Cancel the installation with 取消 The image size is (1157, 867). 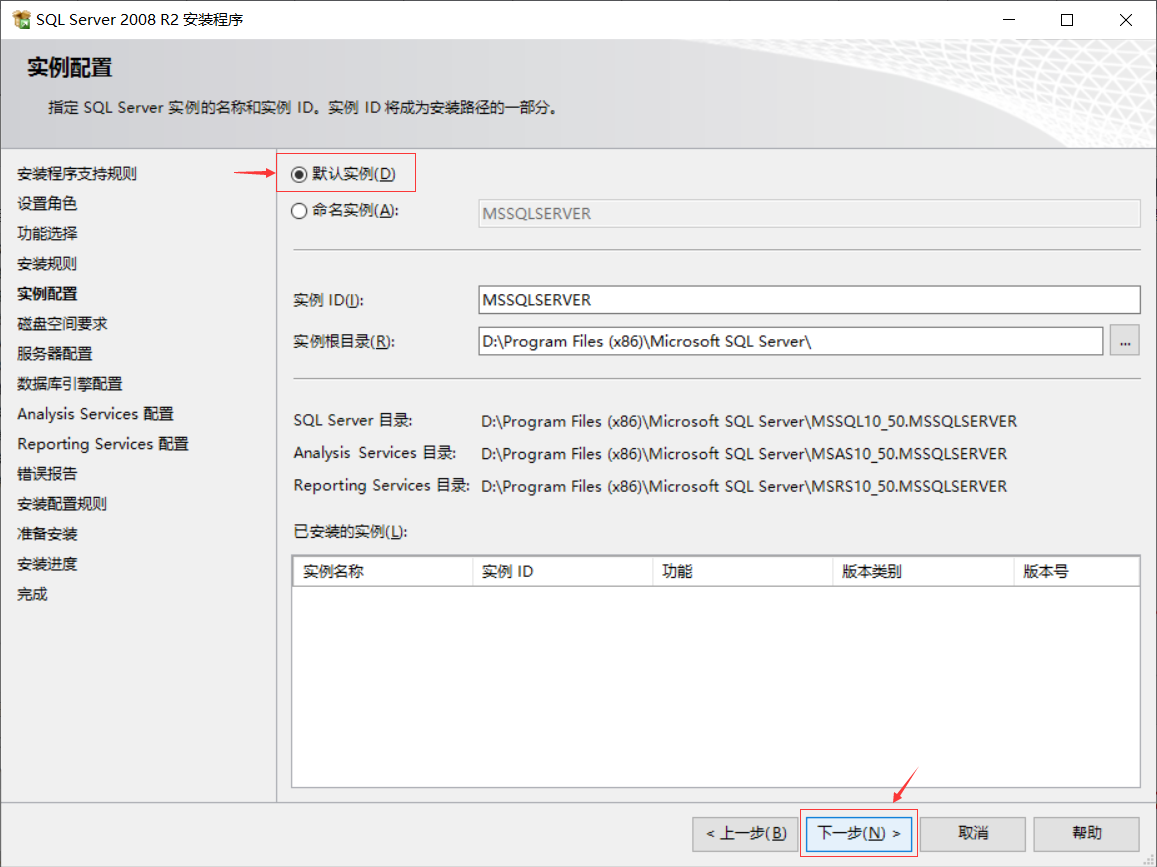coord(973,834)
